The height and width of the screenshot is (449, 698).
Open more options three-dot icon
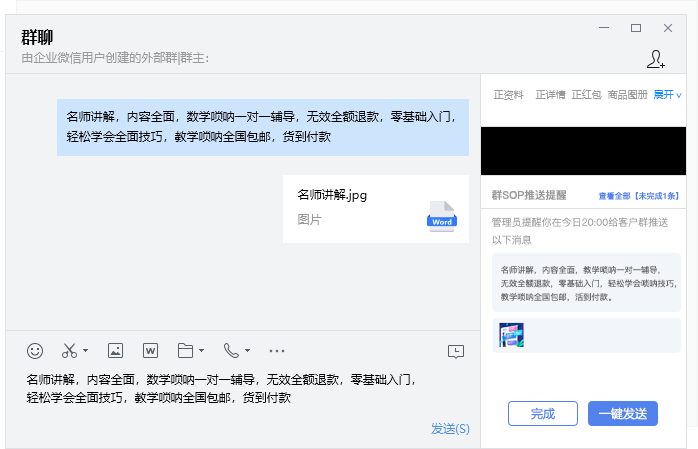[x=277, y=351]
